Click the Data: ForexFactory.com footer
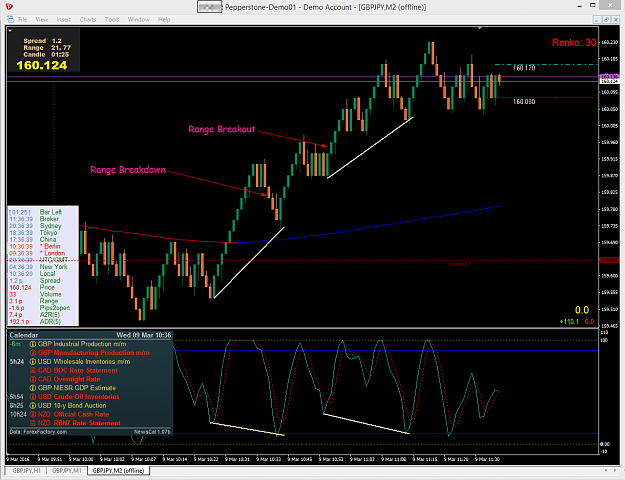The width and height of the screenshot is (625, 480). [x=39, y=432]
